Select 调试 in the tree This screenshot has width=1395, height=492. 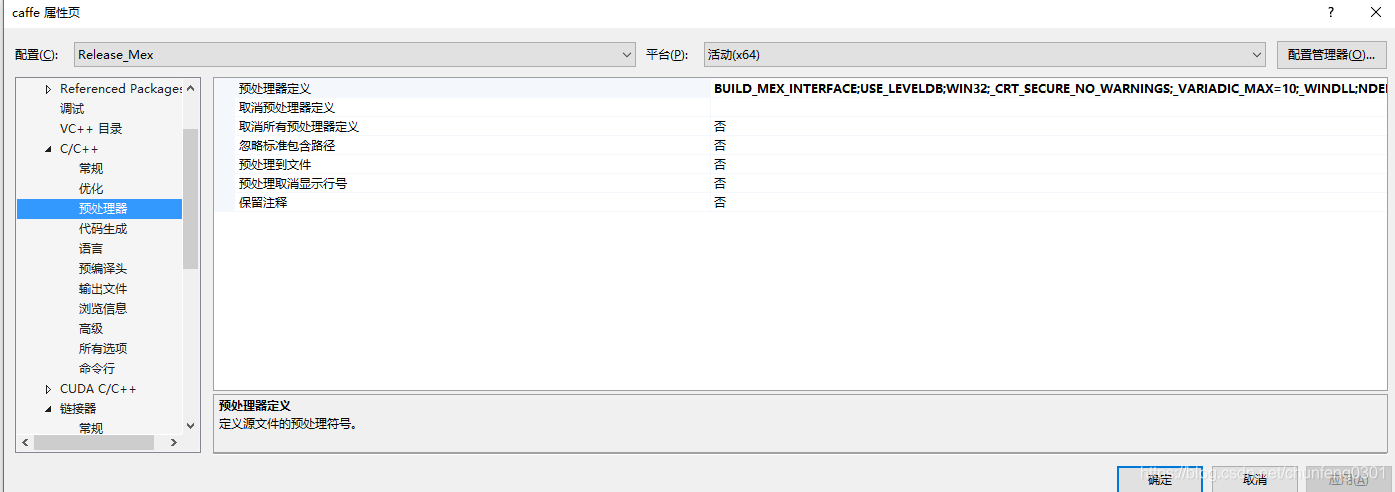[72, 109]
